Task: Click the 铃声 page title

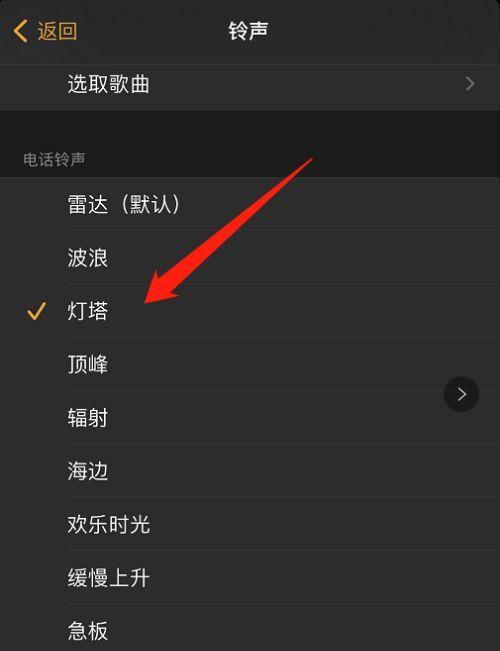Action: [248, 31]
